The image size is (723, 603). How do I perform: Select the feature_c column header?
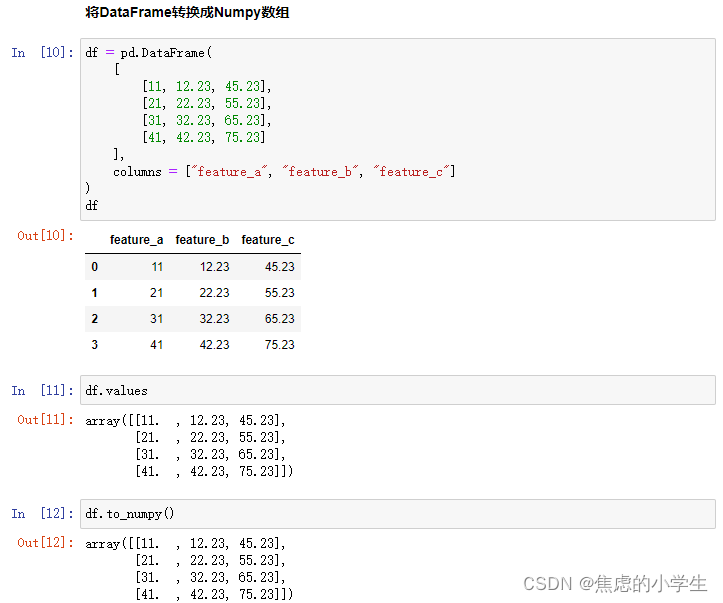(268, 240)
